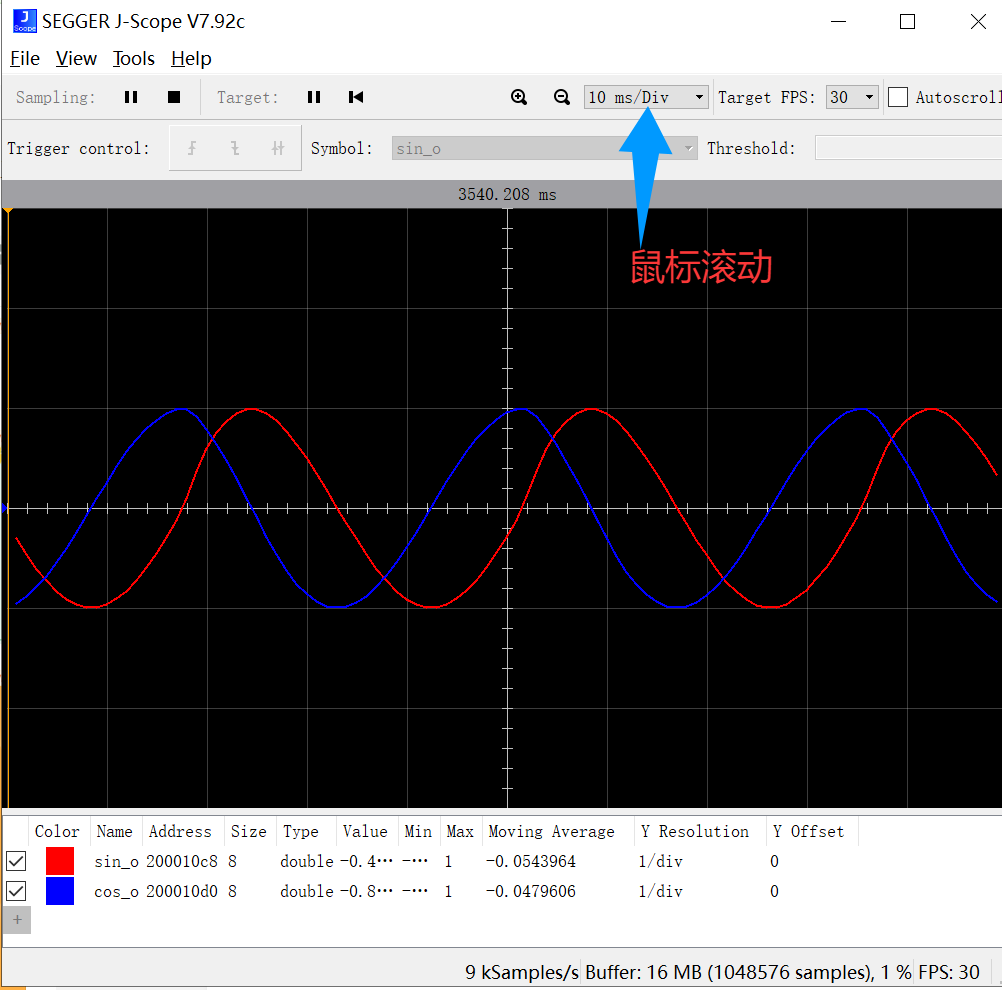Select both-edges trigger icon
Screen dimensions: 1002x990
[x=277, y=148]
